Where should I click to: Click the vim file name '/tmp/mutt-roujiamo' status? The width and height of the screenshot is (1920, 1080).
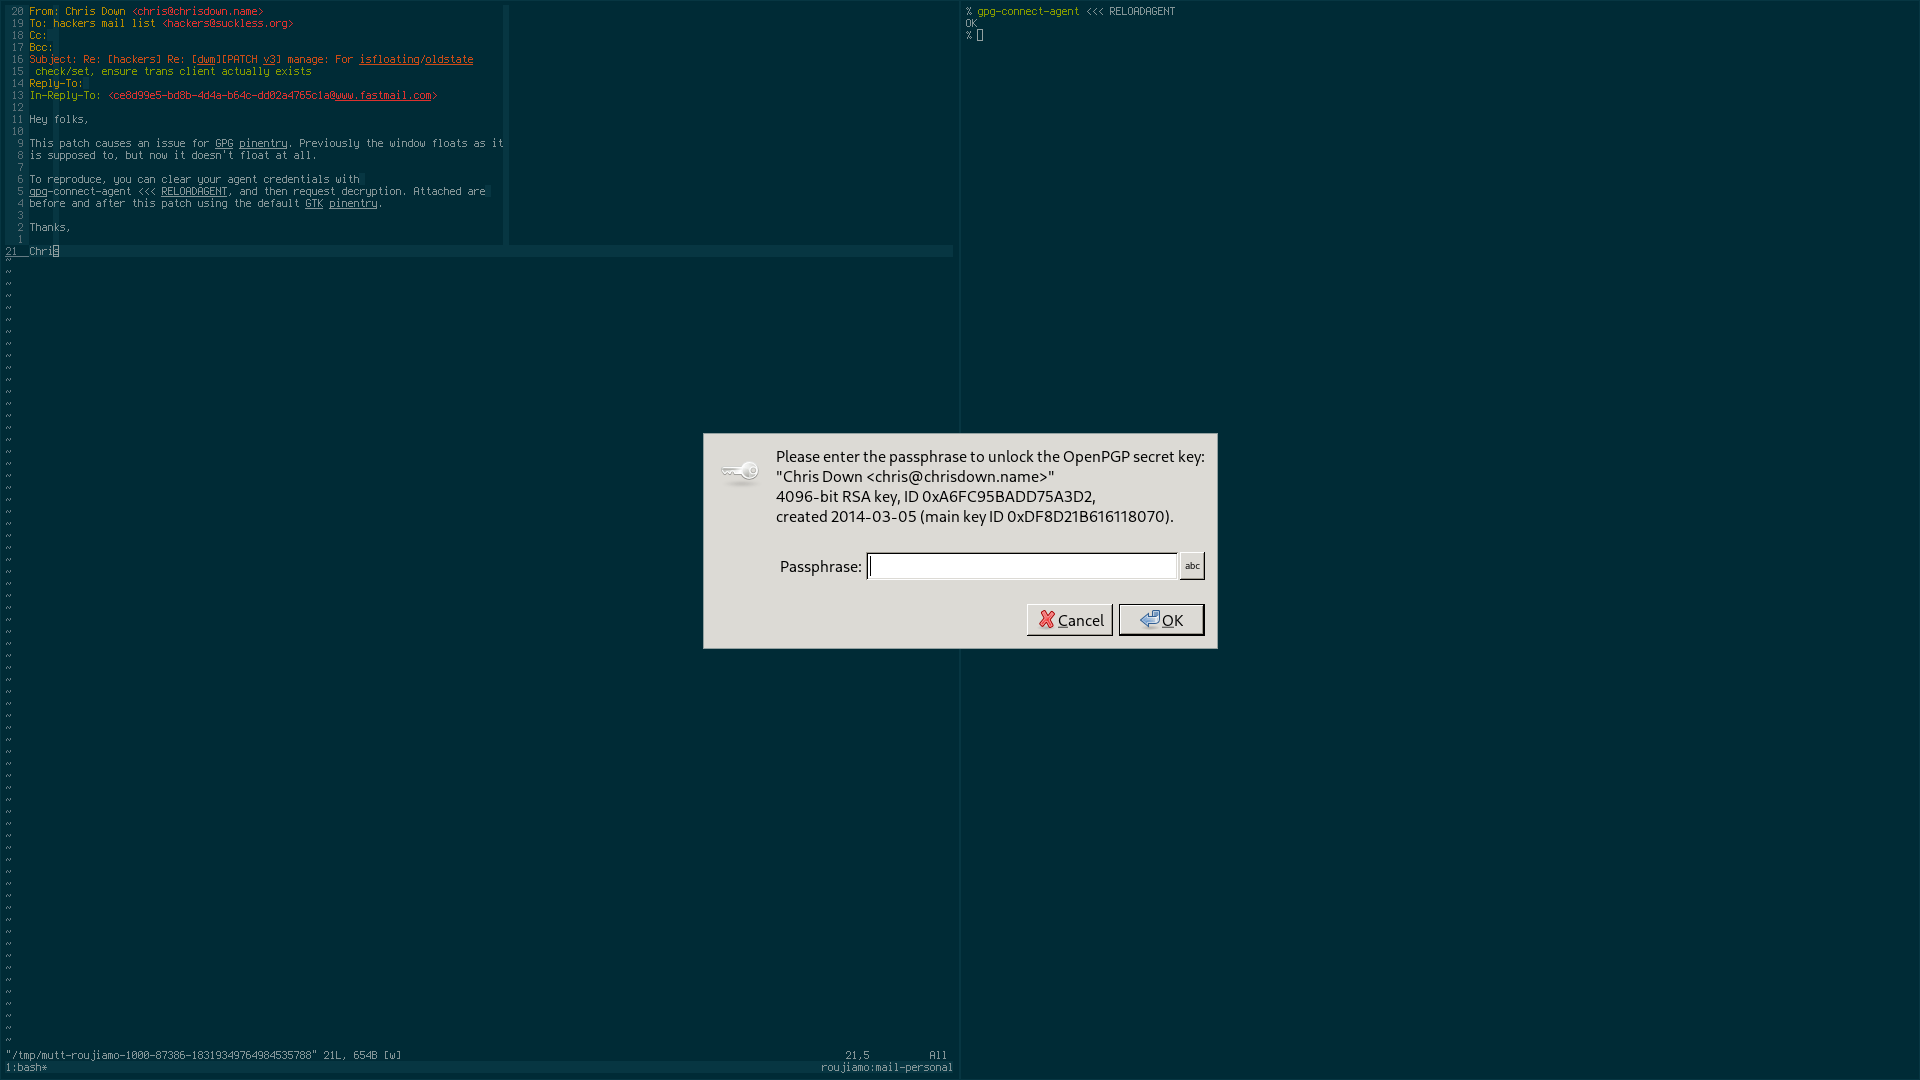click(x=161, y=1056)
